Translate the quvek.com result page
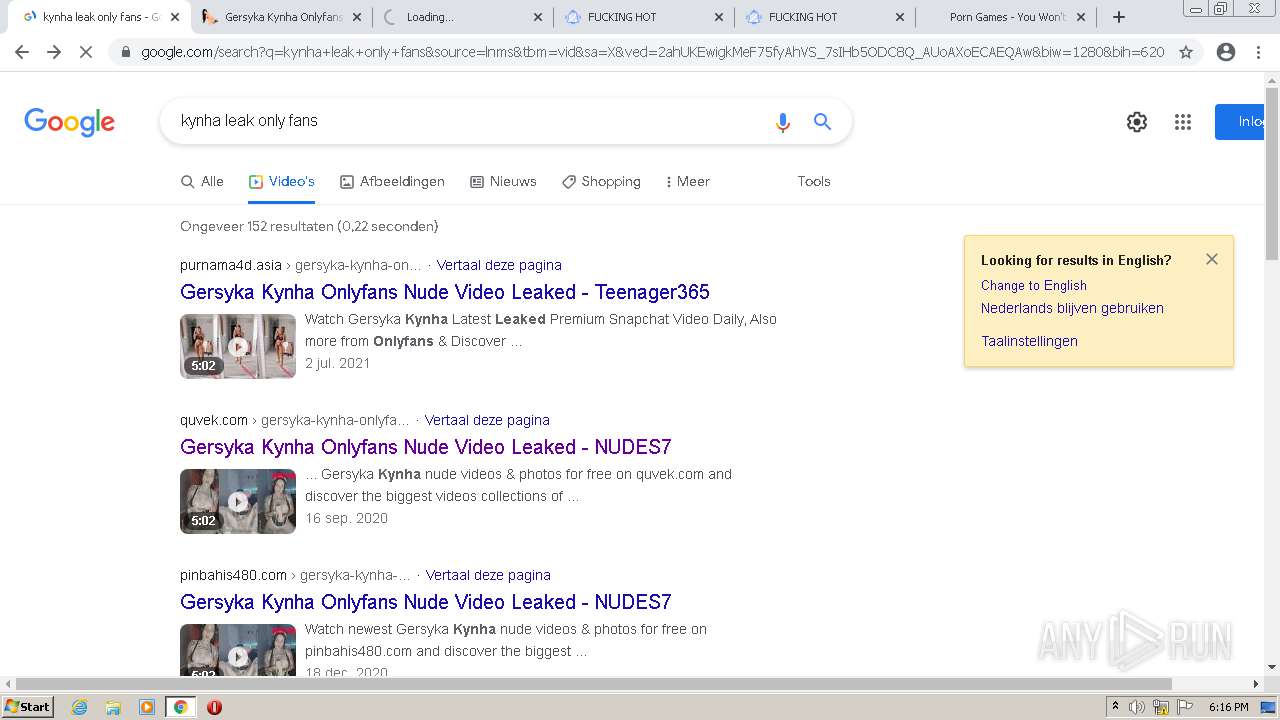The width and height of the screenshot is (1280, 720). 487,420
